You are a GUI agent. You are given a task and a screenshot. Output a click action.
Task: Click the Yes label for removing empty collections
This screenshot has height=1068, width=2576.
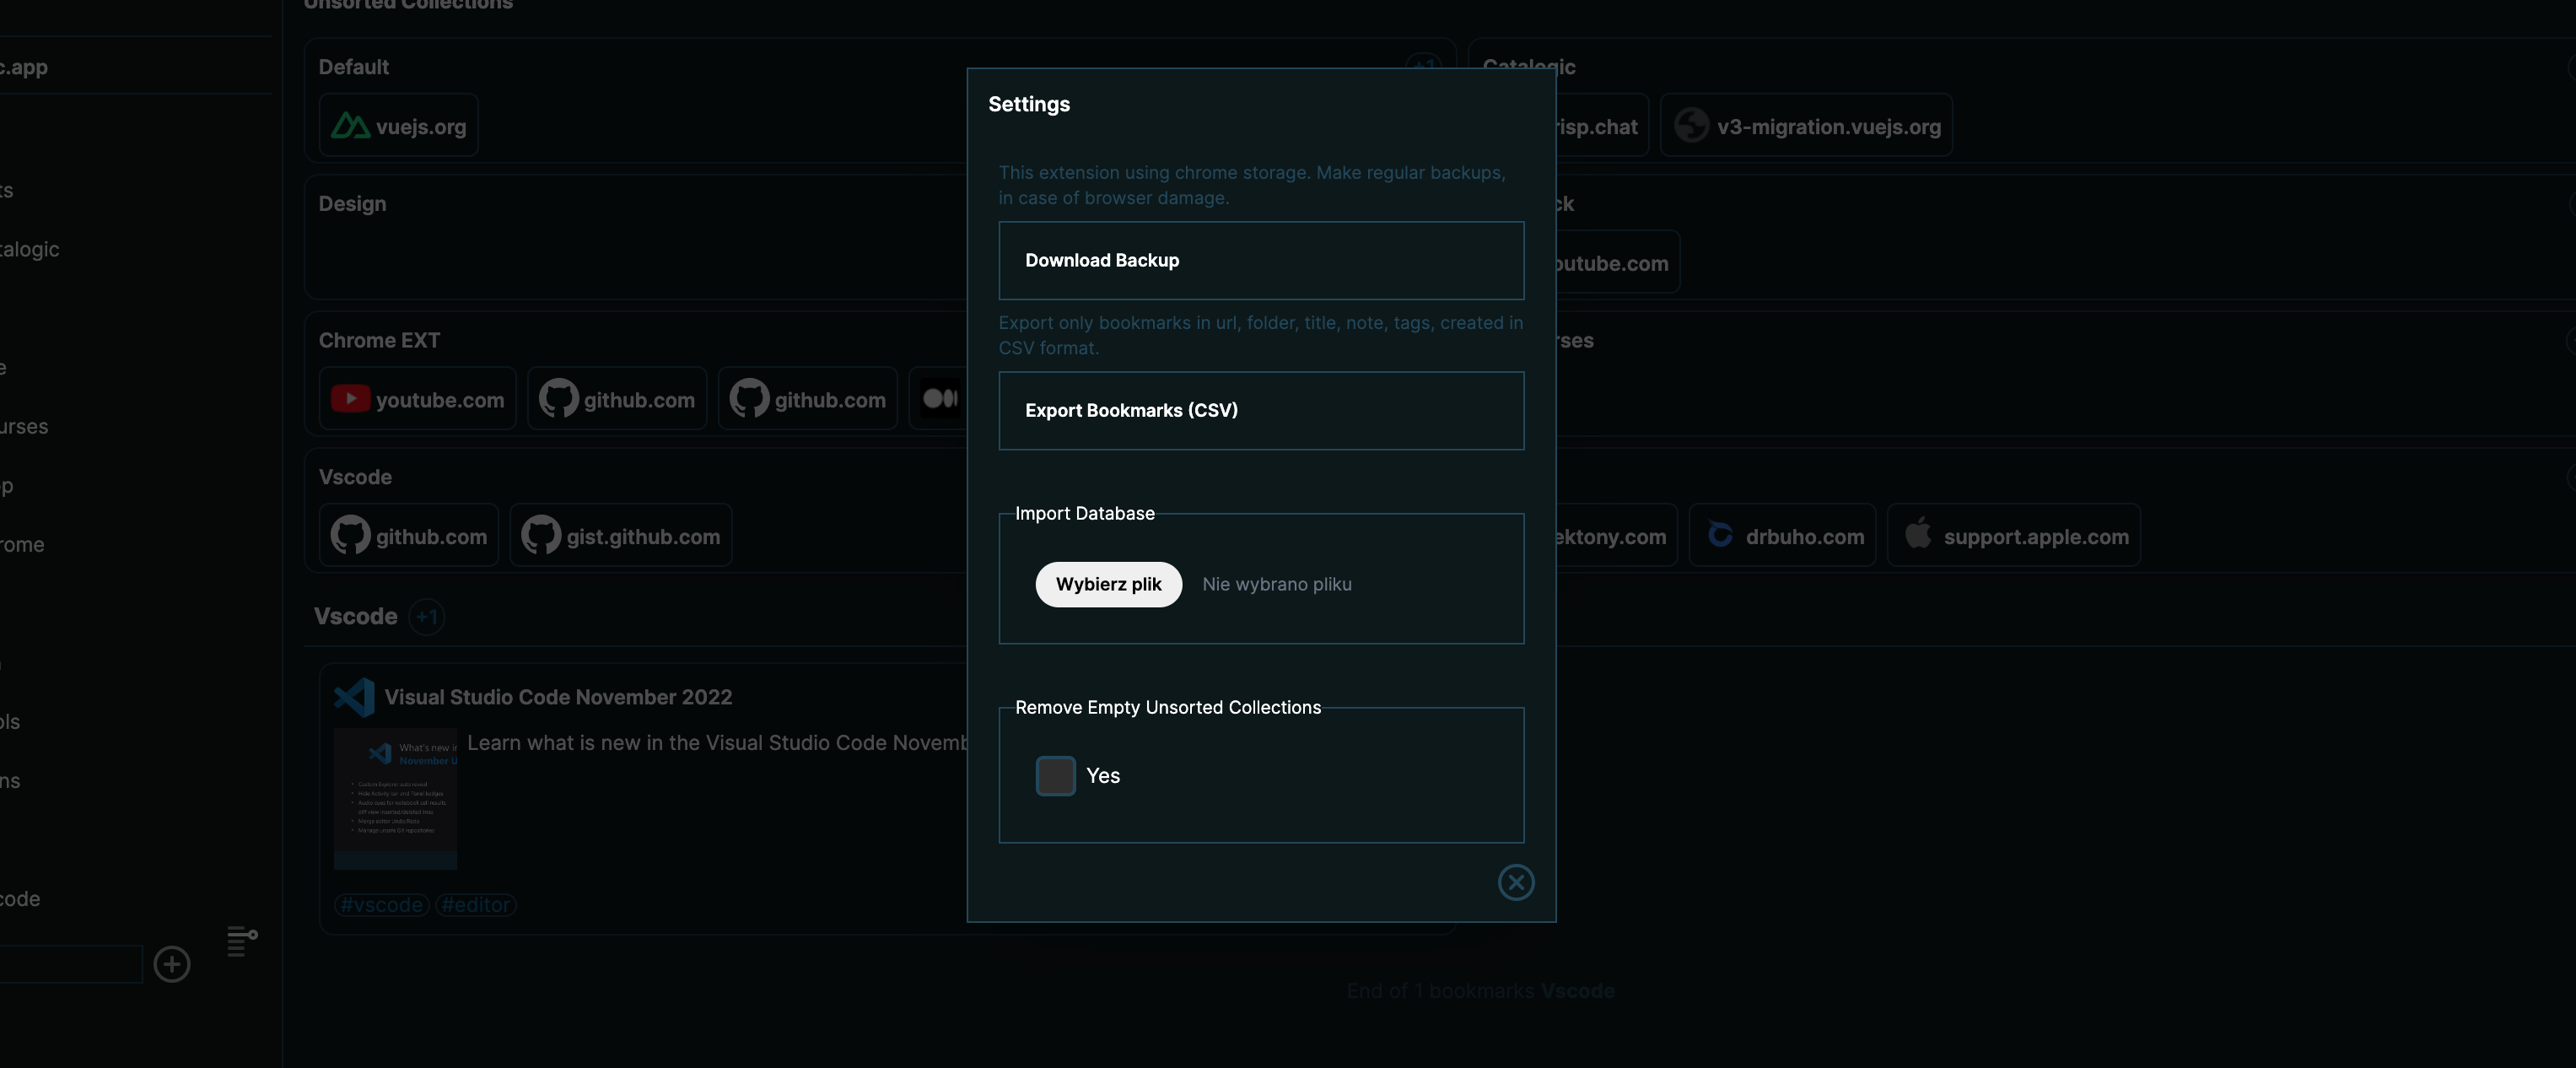coord(1102,775)
